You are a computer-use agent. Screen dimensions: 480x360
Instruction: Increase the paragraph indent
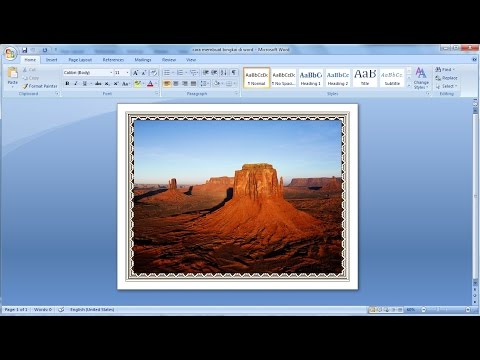pyautogui.click(x=214, y=73)
